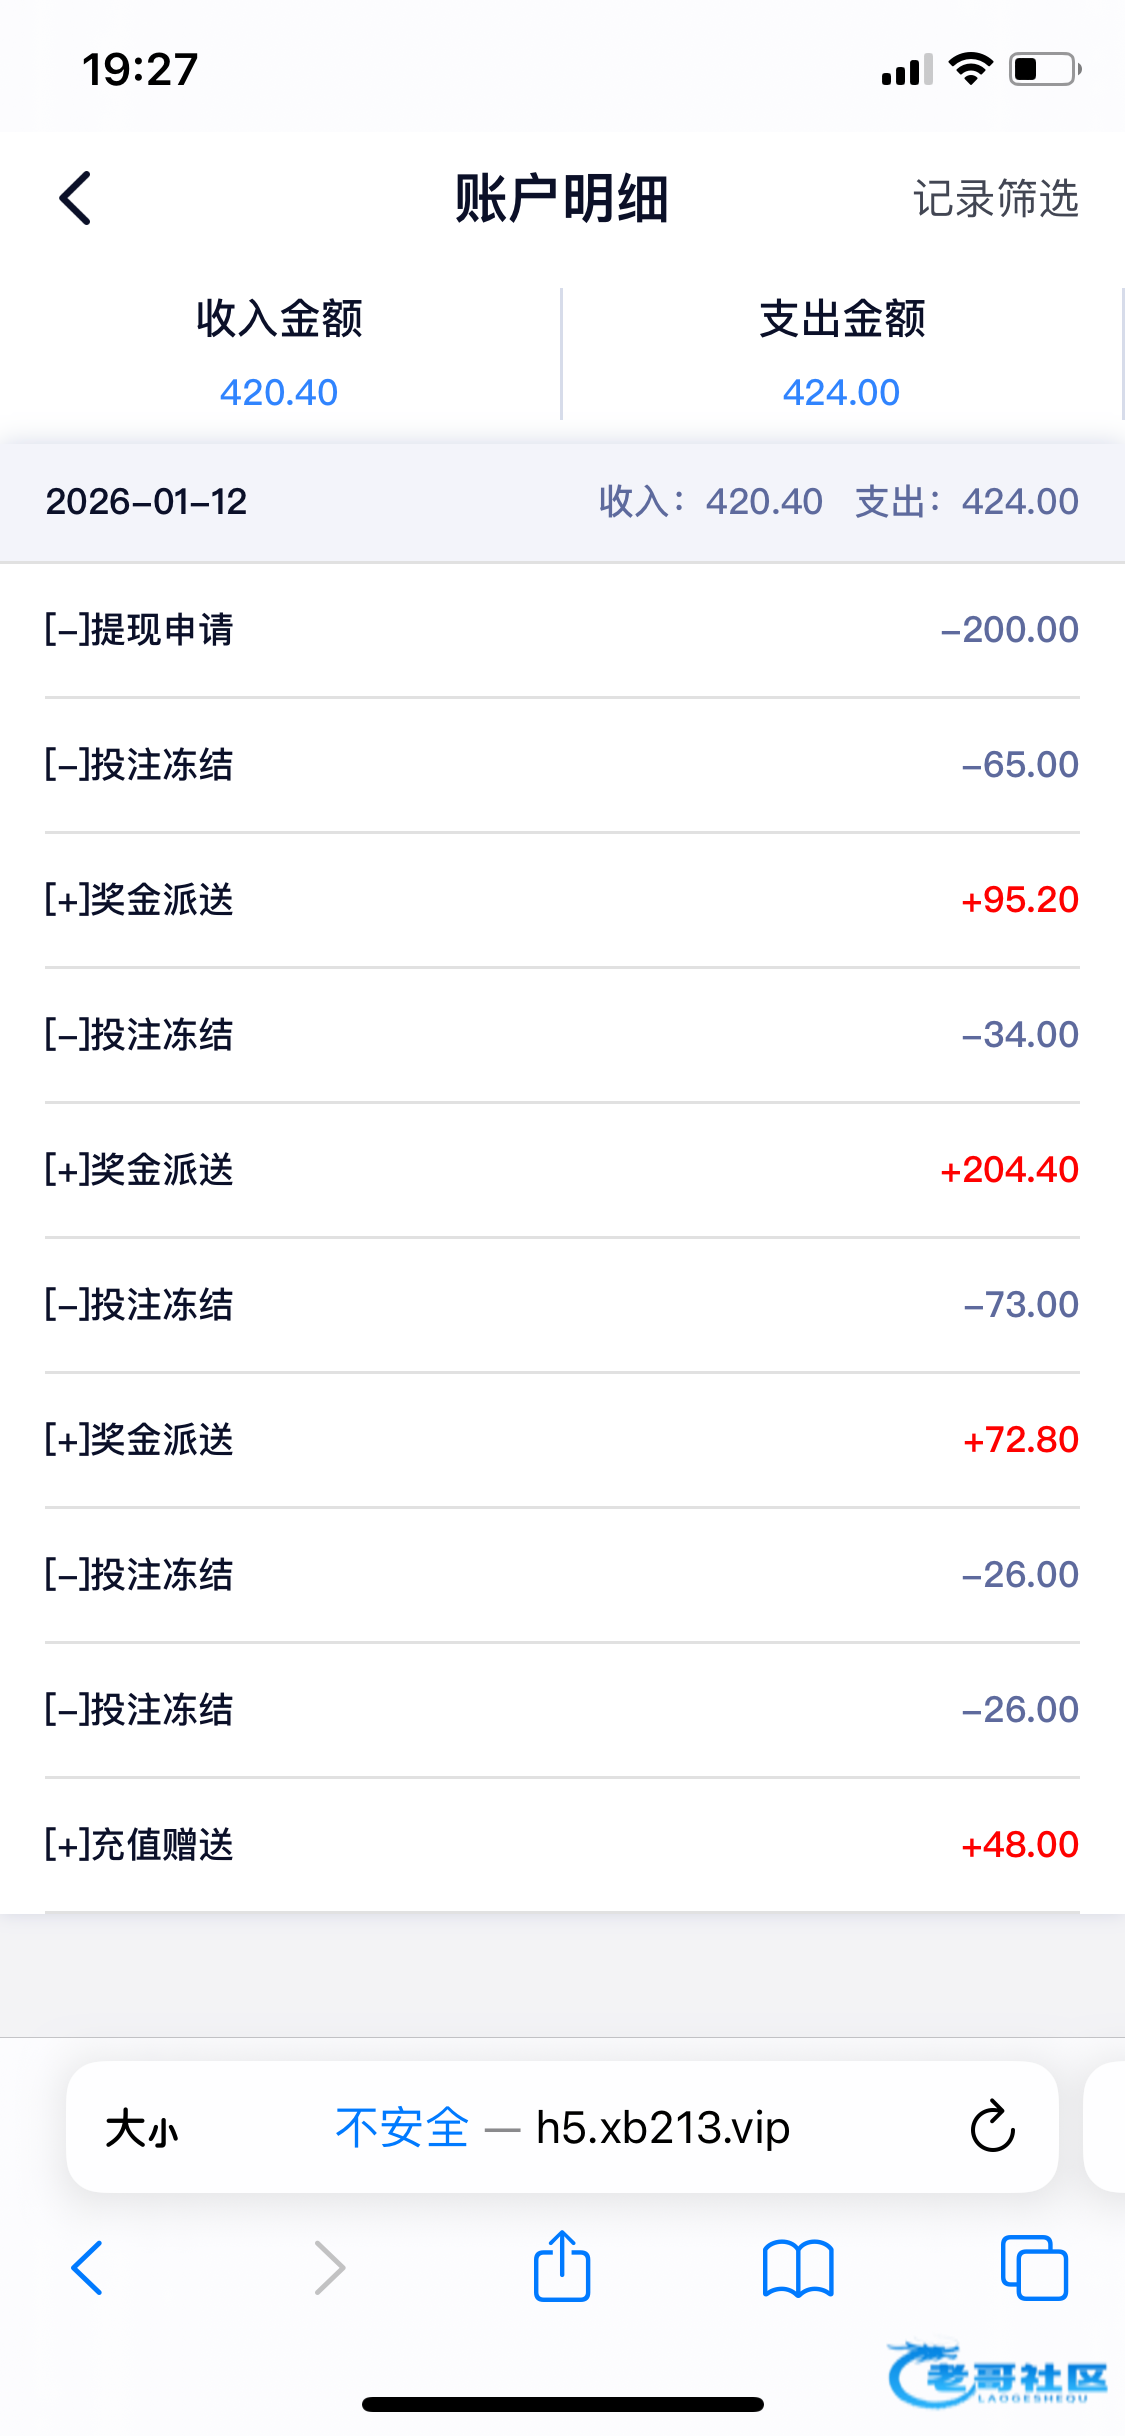Show Safari tabs overview icon

pos(1034,2267)
